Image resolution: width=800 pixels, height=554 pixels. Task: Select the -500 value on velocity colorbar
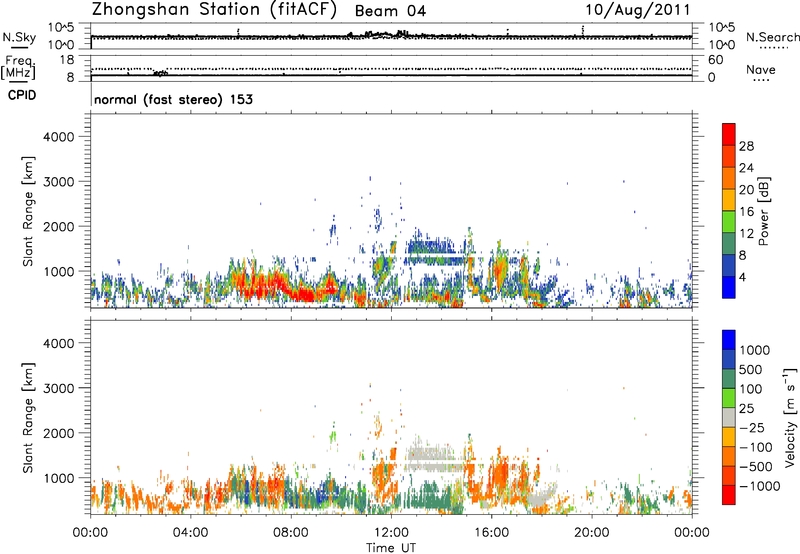756,466
